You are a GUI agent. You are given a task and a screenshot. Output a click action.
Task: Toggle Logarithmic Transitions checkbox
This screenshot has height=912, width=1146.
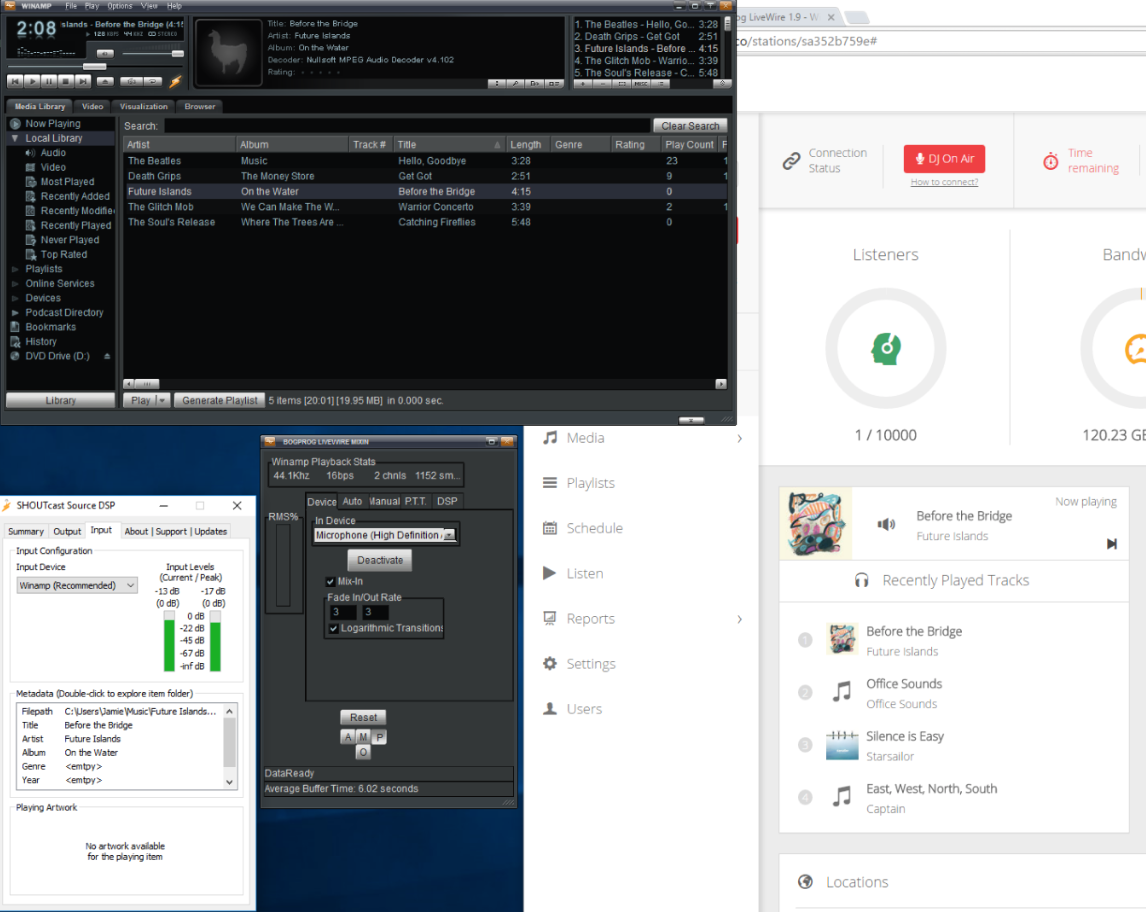pyautogui.click(x=334, y=628)
